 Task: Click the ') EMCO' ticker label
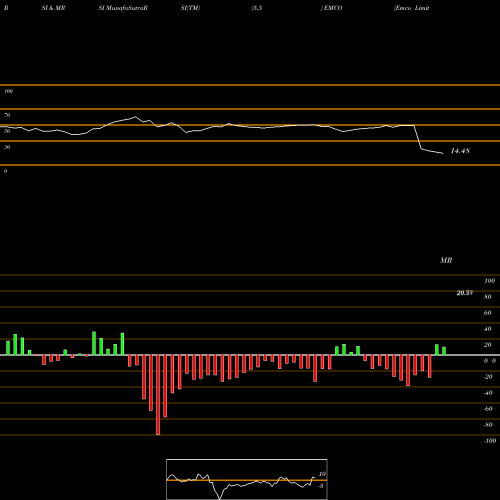click(x=331, y=8)
